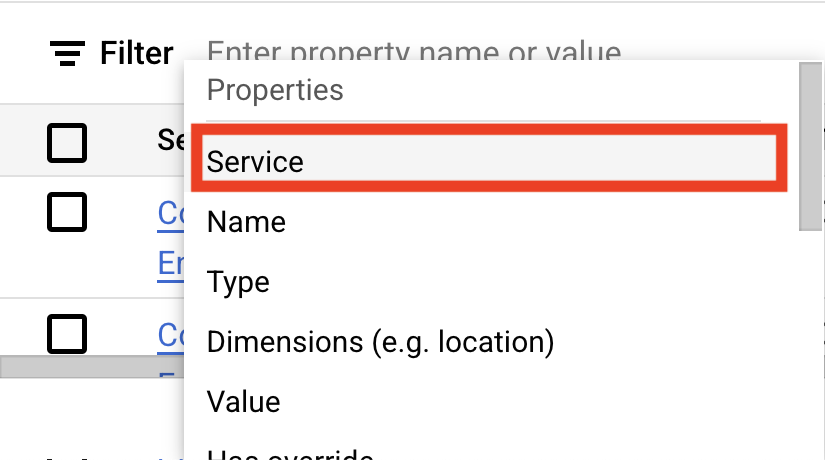Click the Filter list icon

pyautogui.click(x=67, y=53)
